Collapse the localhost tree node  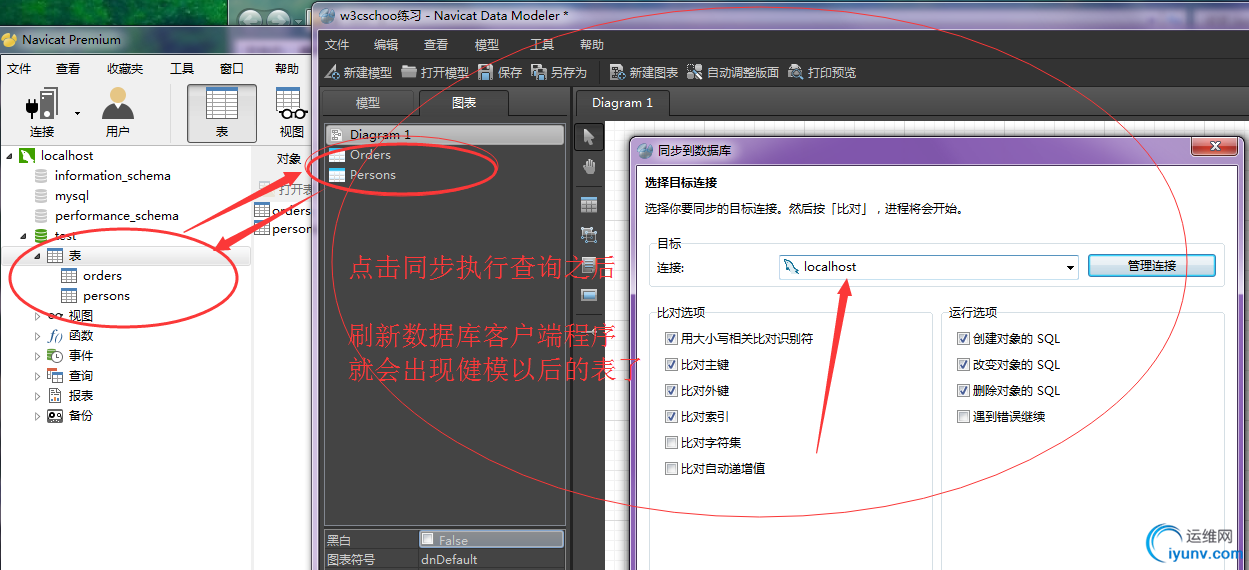[9, 156]
